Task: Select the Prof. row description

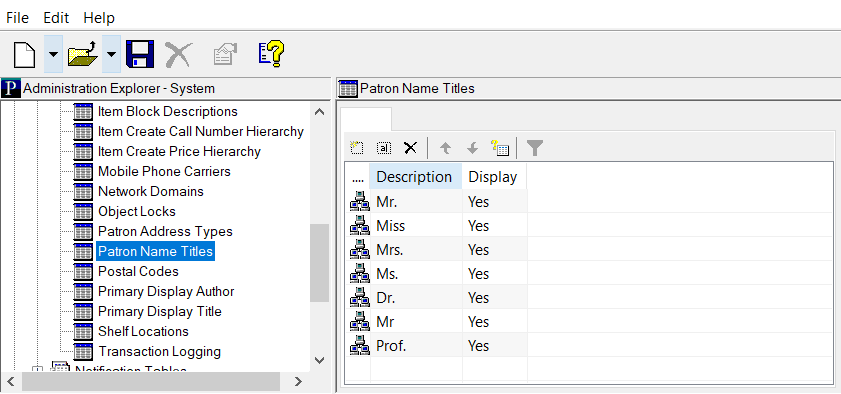Action: [x=391, y=346]
